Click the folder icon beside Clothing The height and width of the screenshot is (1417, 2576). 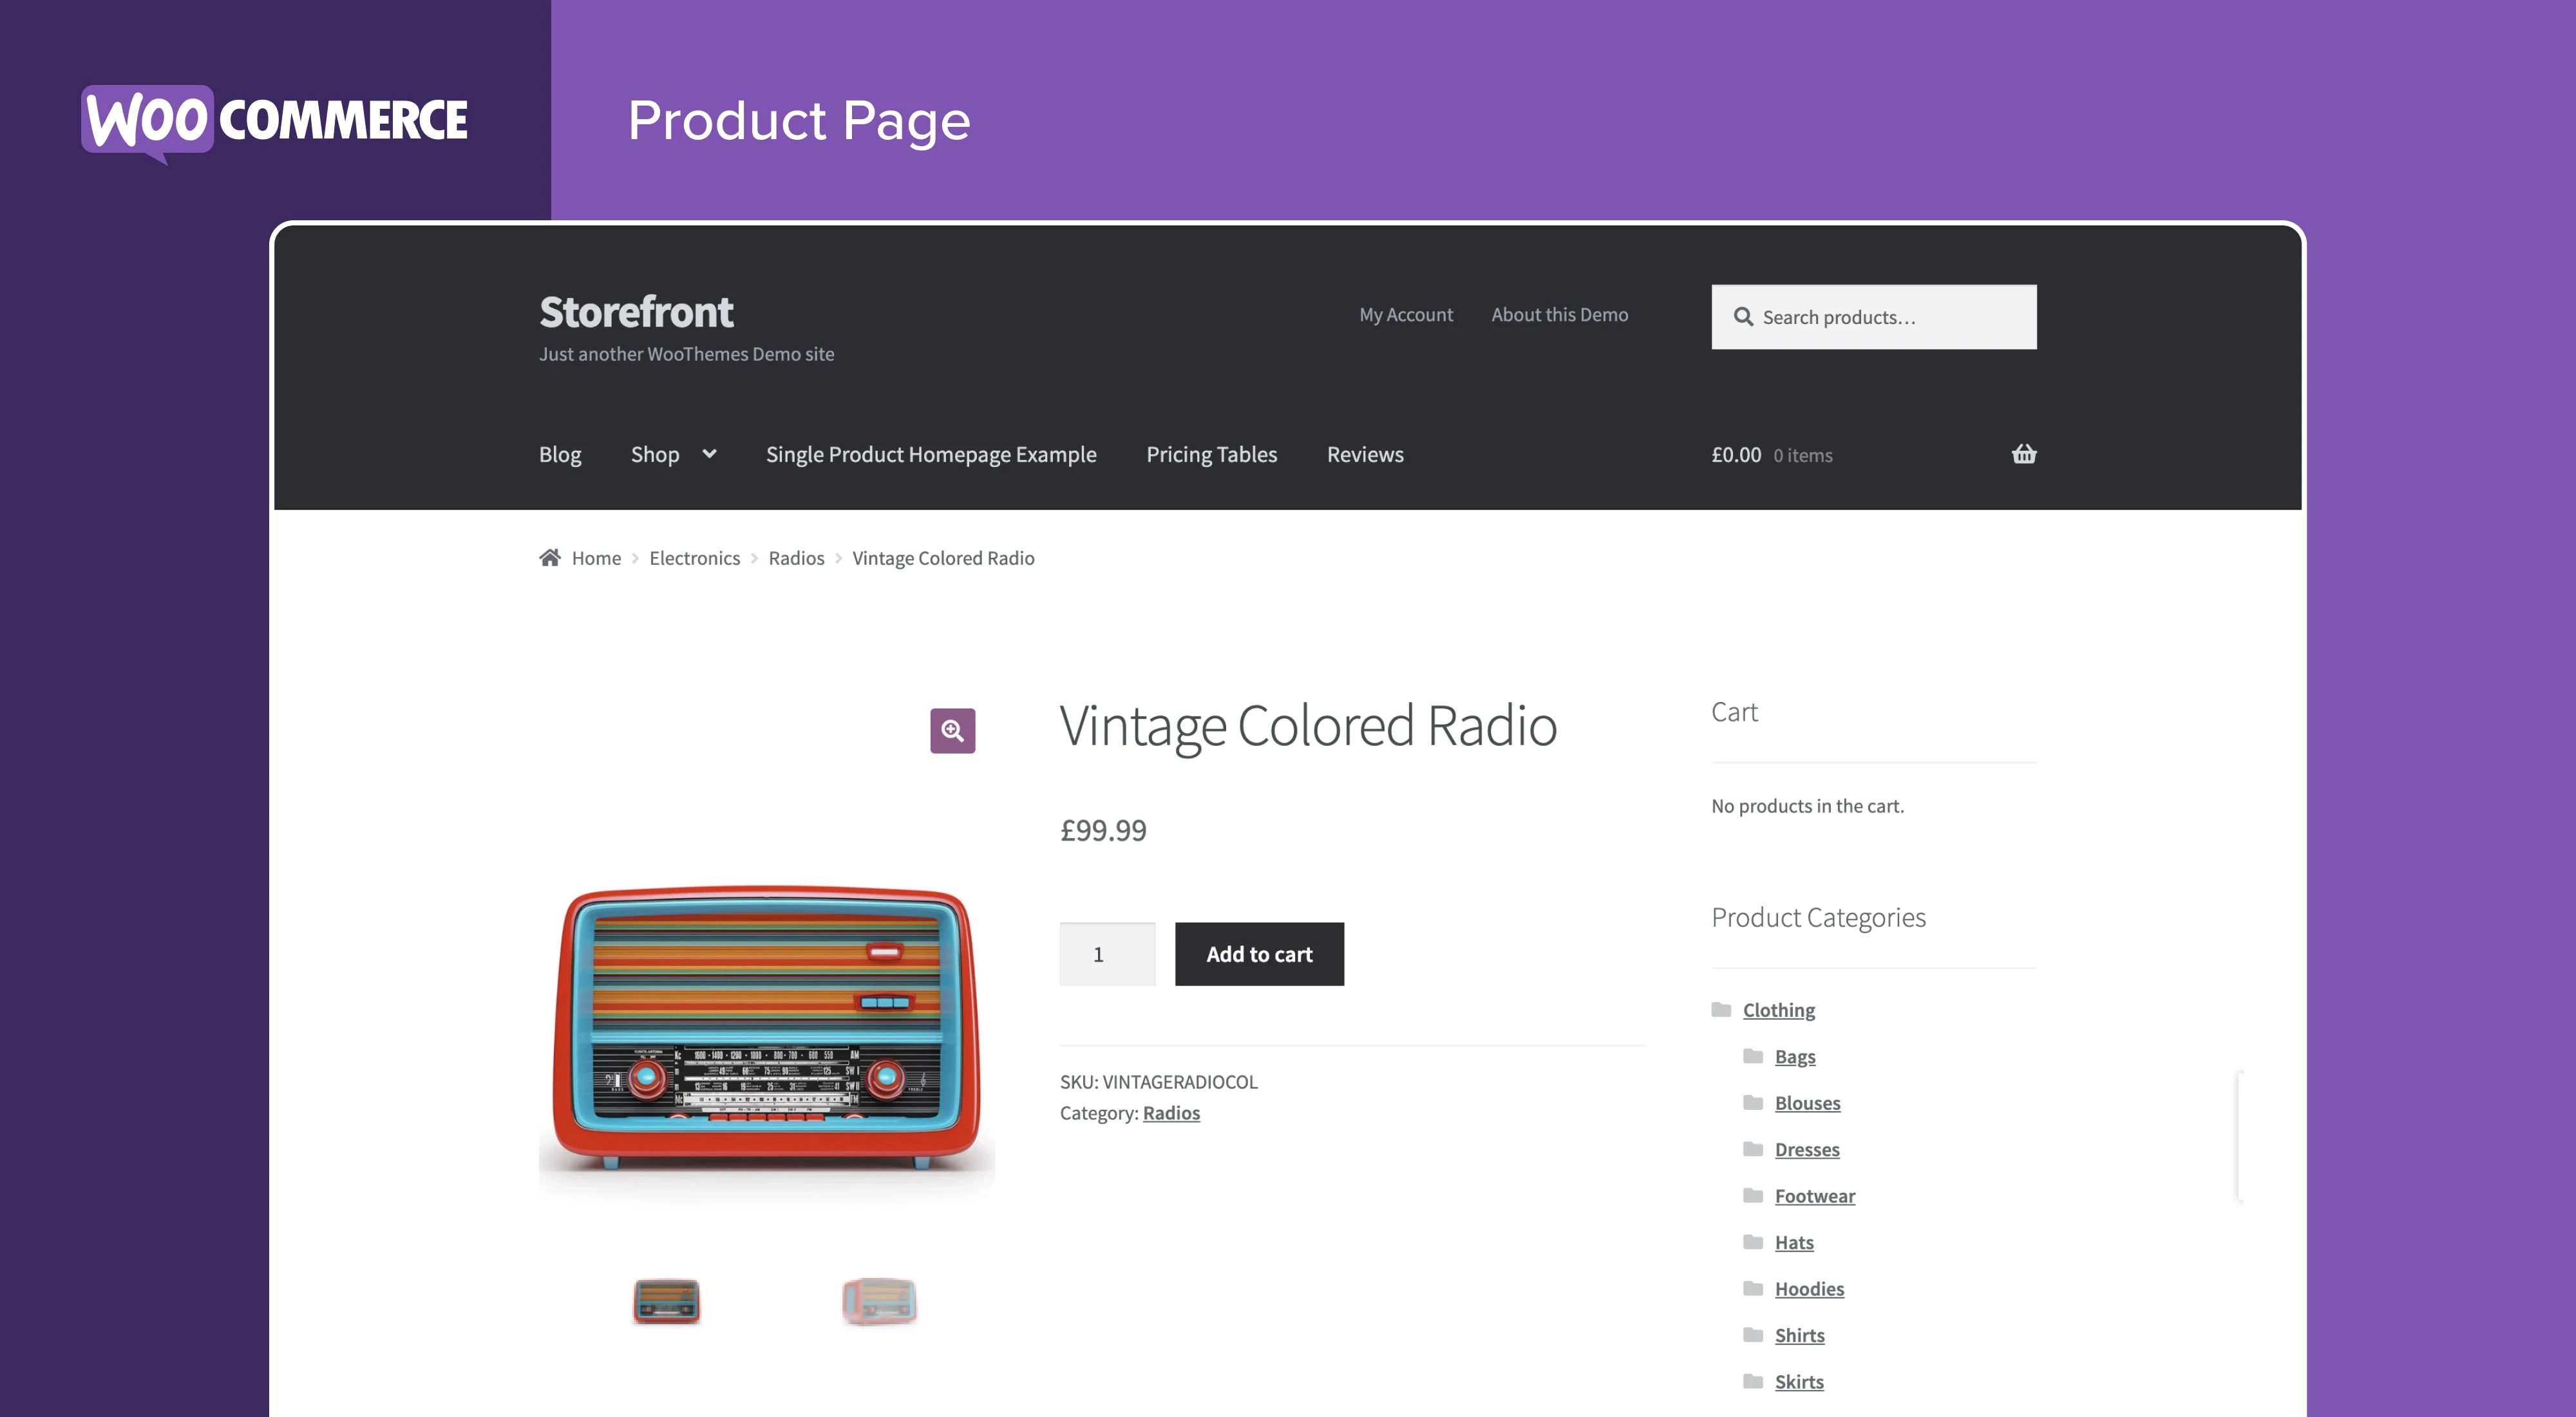pyautogui.click(x=1721, y=1010)
